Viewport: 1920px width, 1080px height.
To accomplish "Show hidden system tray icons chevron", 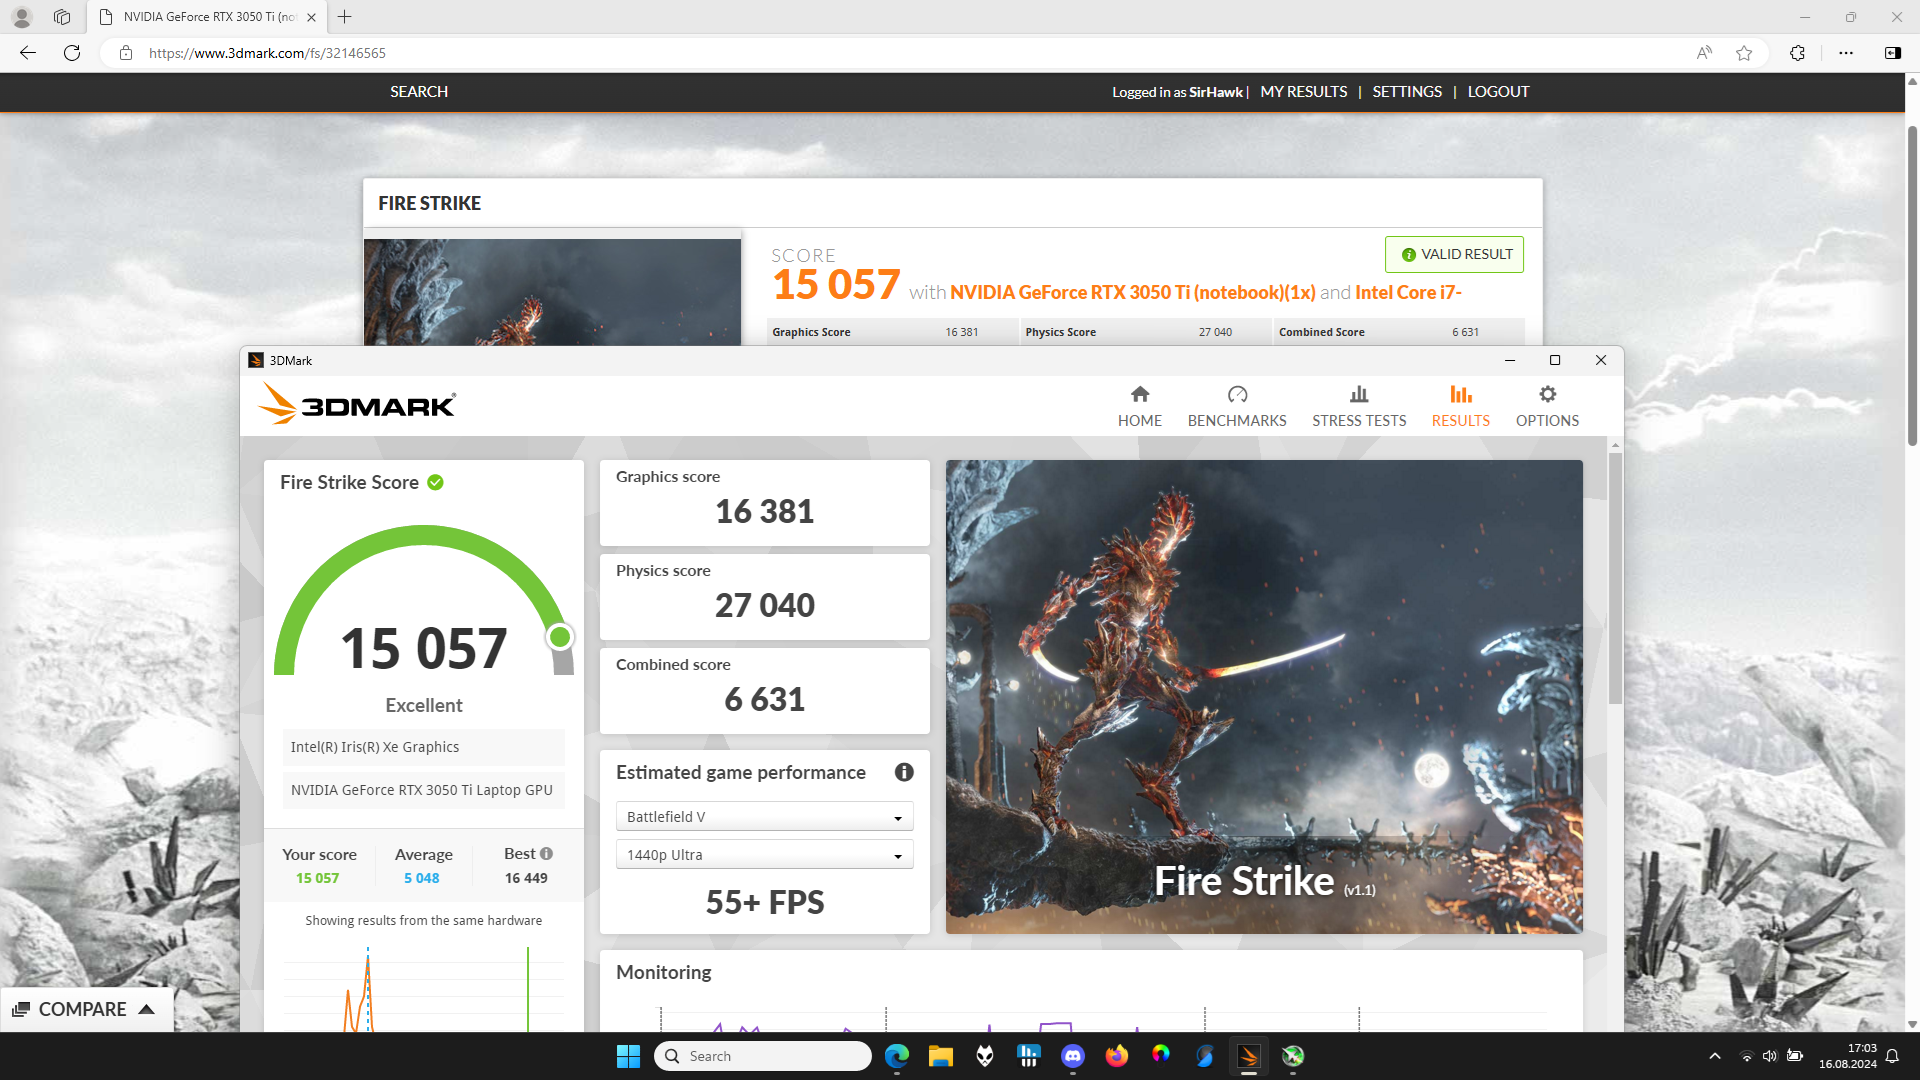I will coord(1714,1056).
